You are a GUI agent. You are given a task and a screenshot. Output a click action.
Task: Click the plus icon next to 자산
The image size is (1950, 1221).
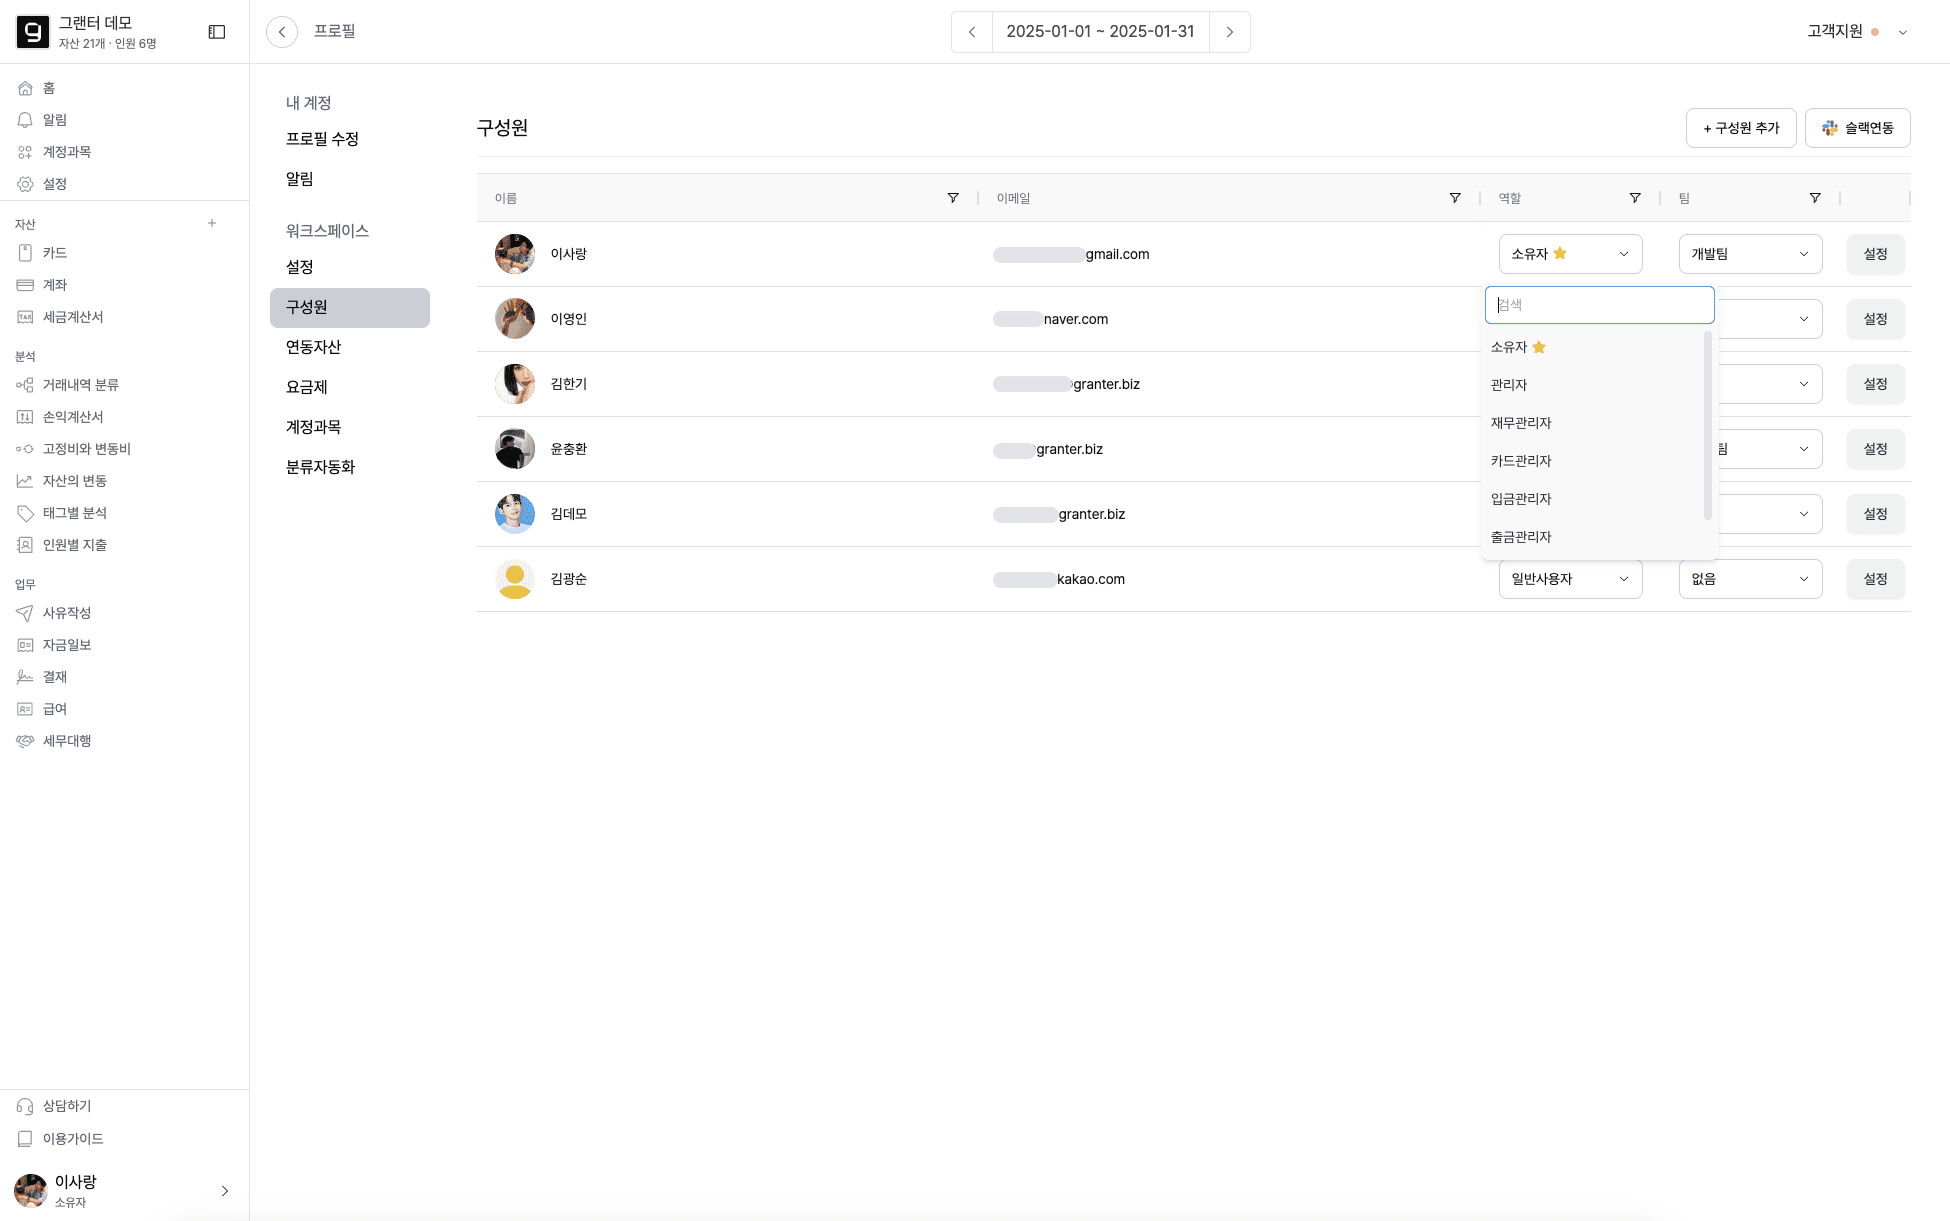point(212,223)
